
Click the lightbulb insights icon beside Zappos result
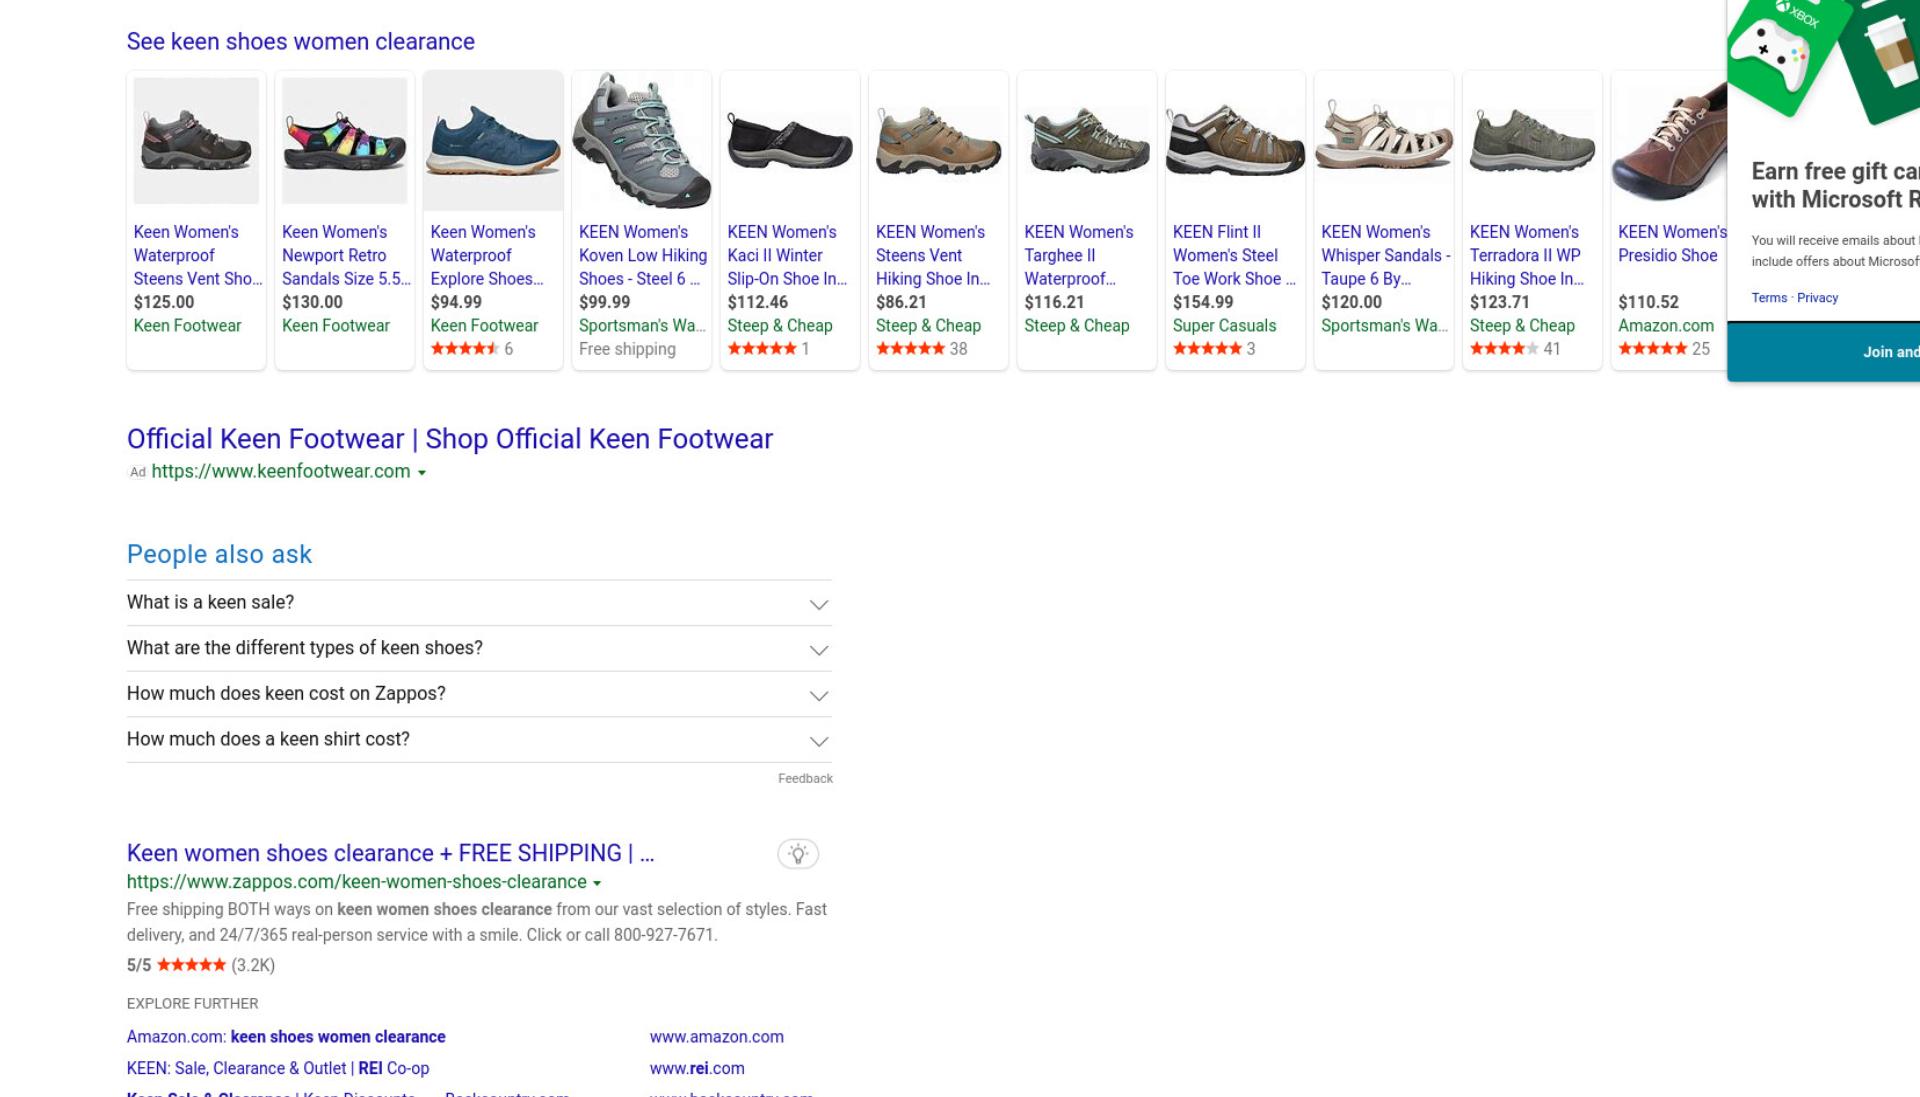tap(797, 854)
